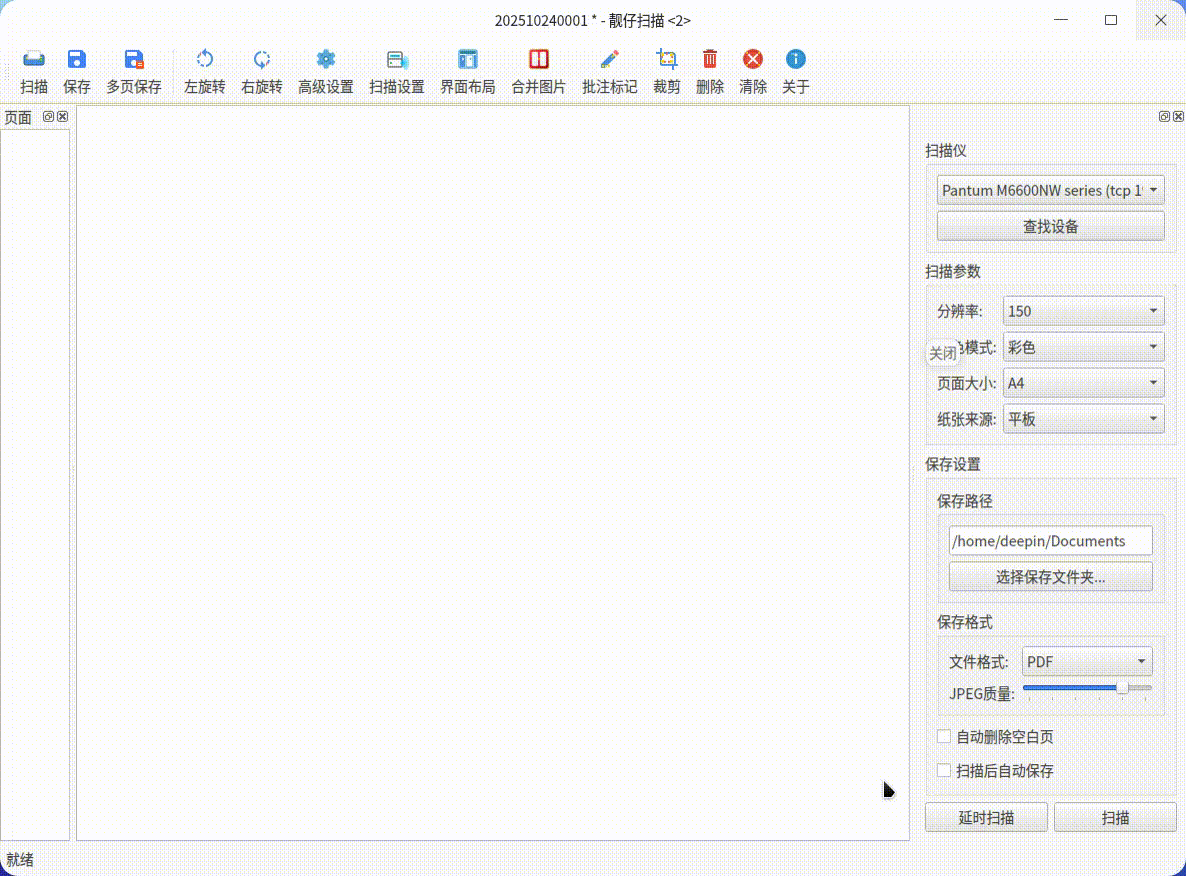This screenshot has width=1186, height=876.
Task: Click 选择保存文件夹... button
Action: click(x=1050, y=577)
